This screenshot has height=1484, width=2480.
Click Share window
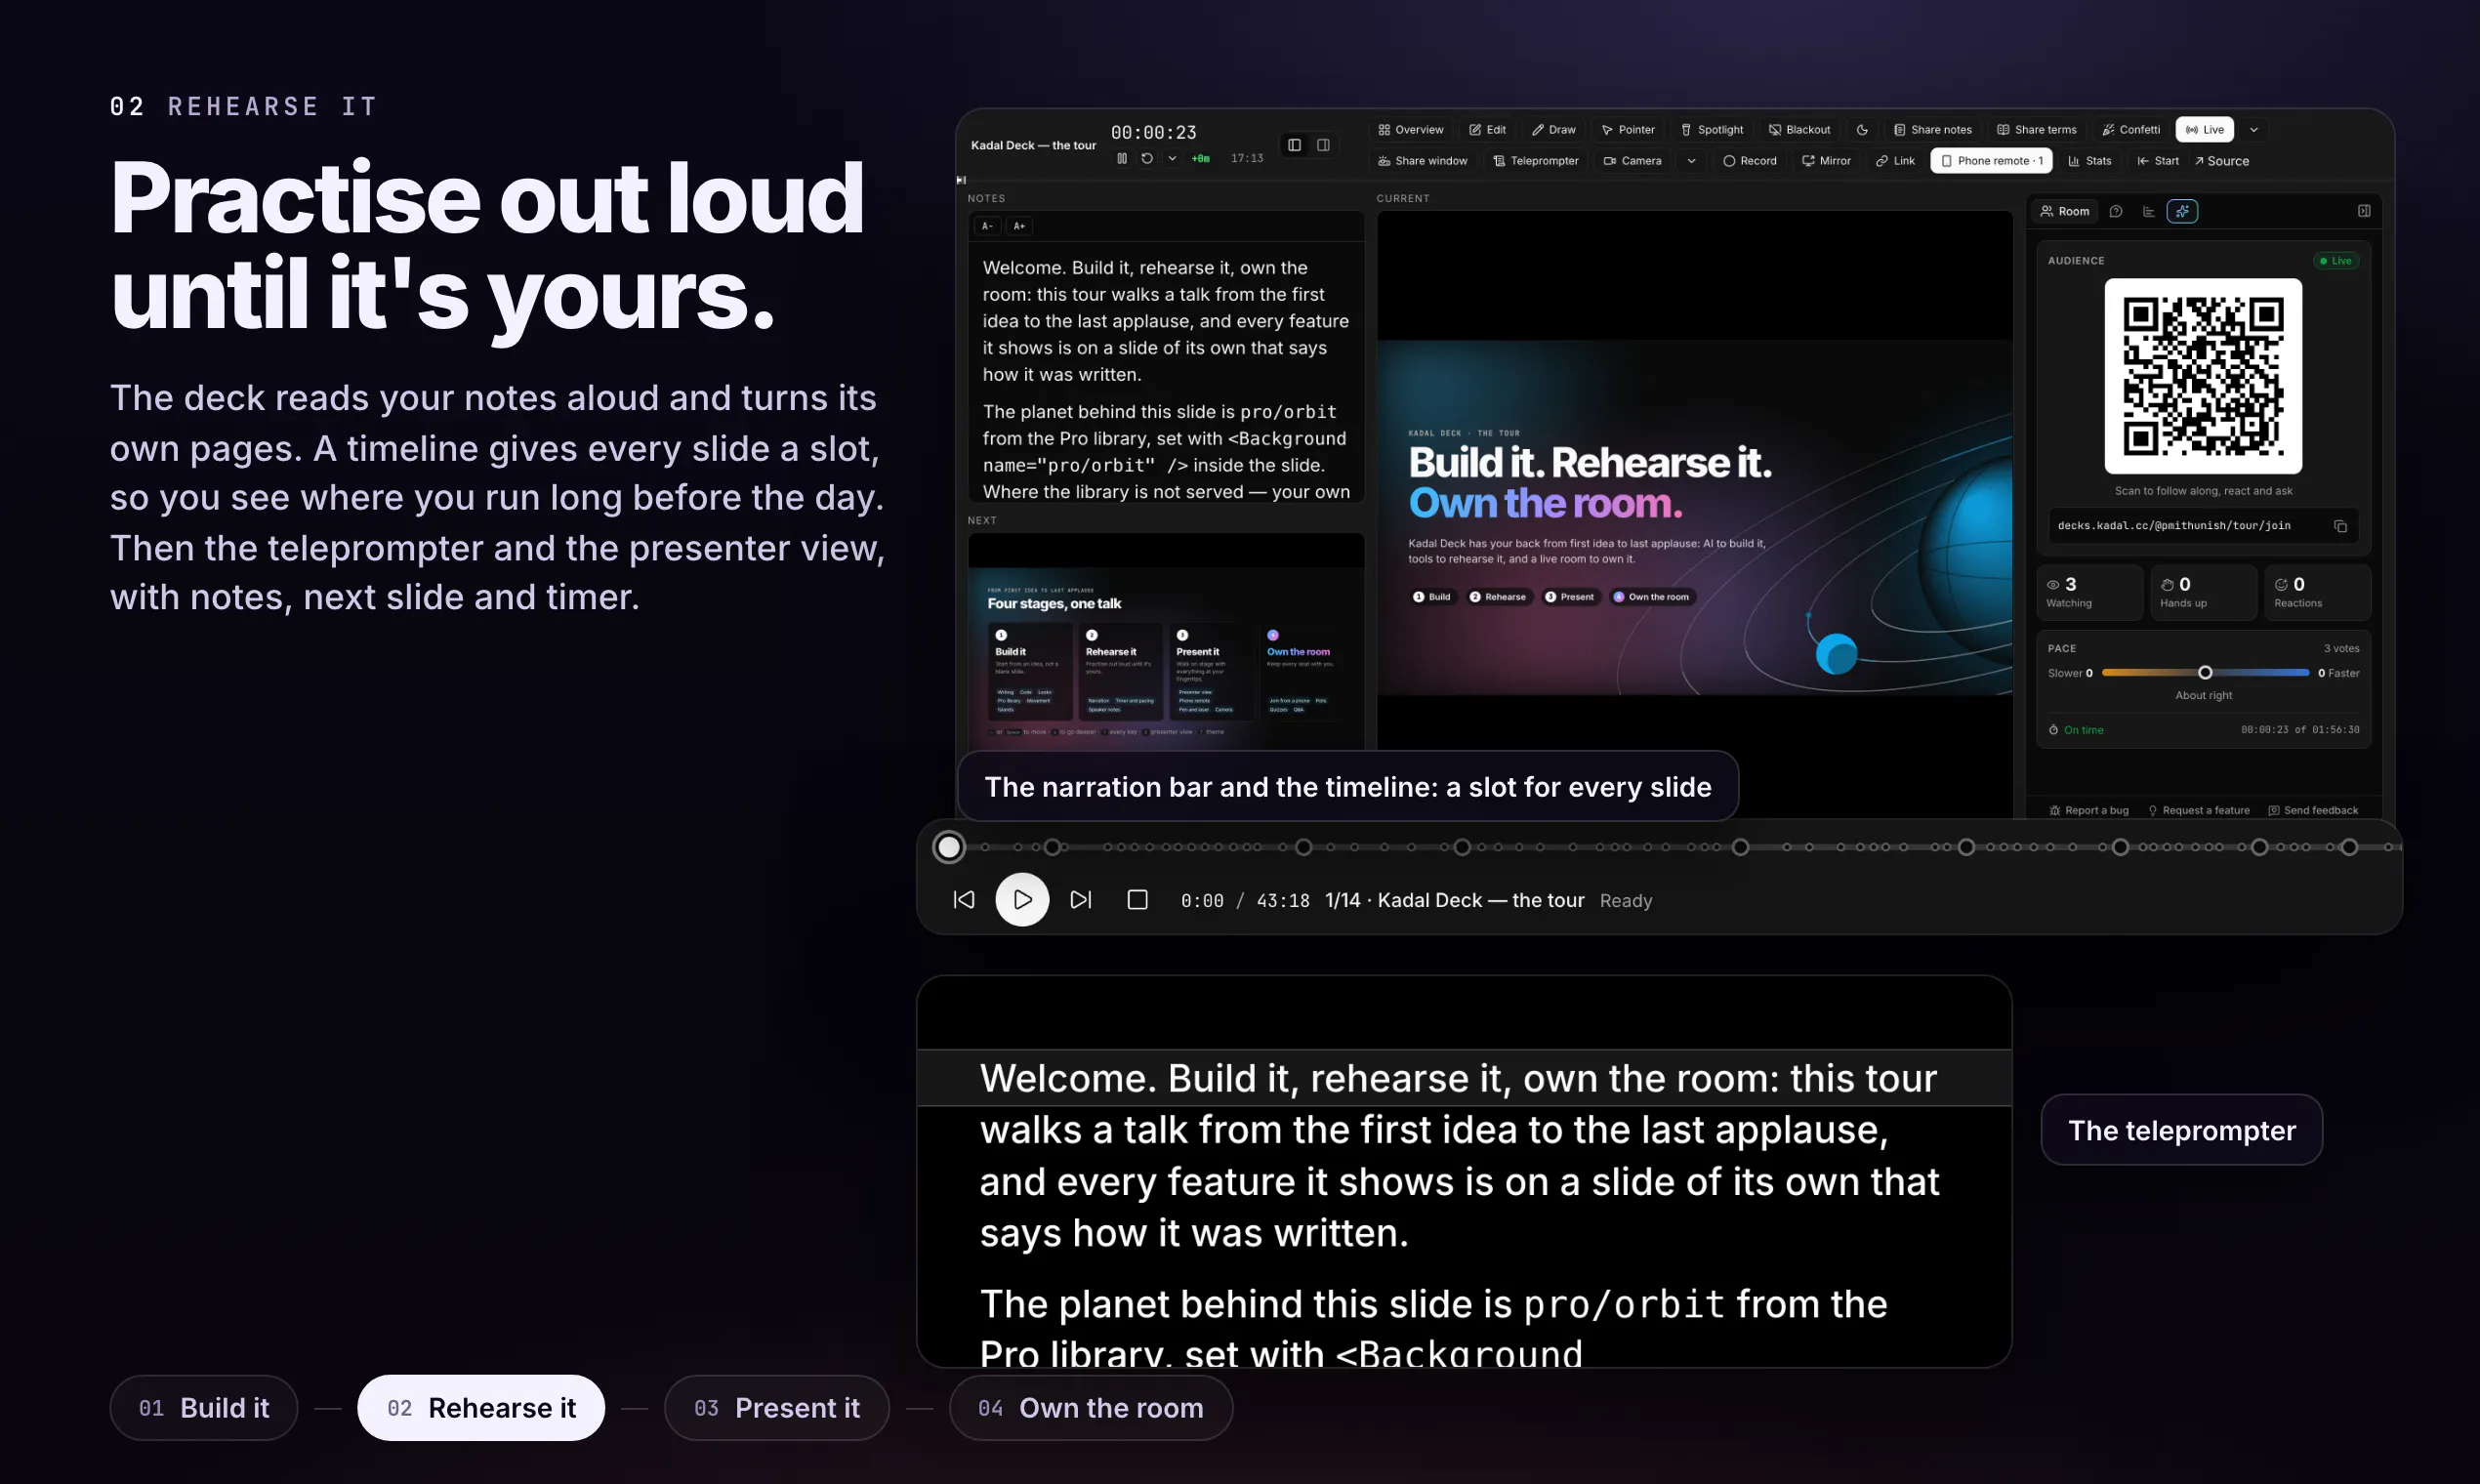[1422, 161]
